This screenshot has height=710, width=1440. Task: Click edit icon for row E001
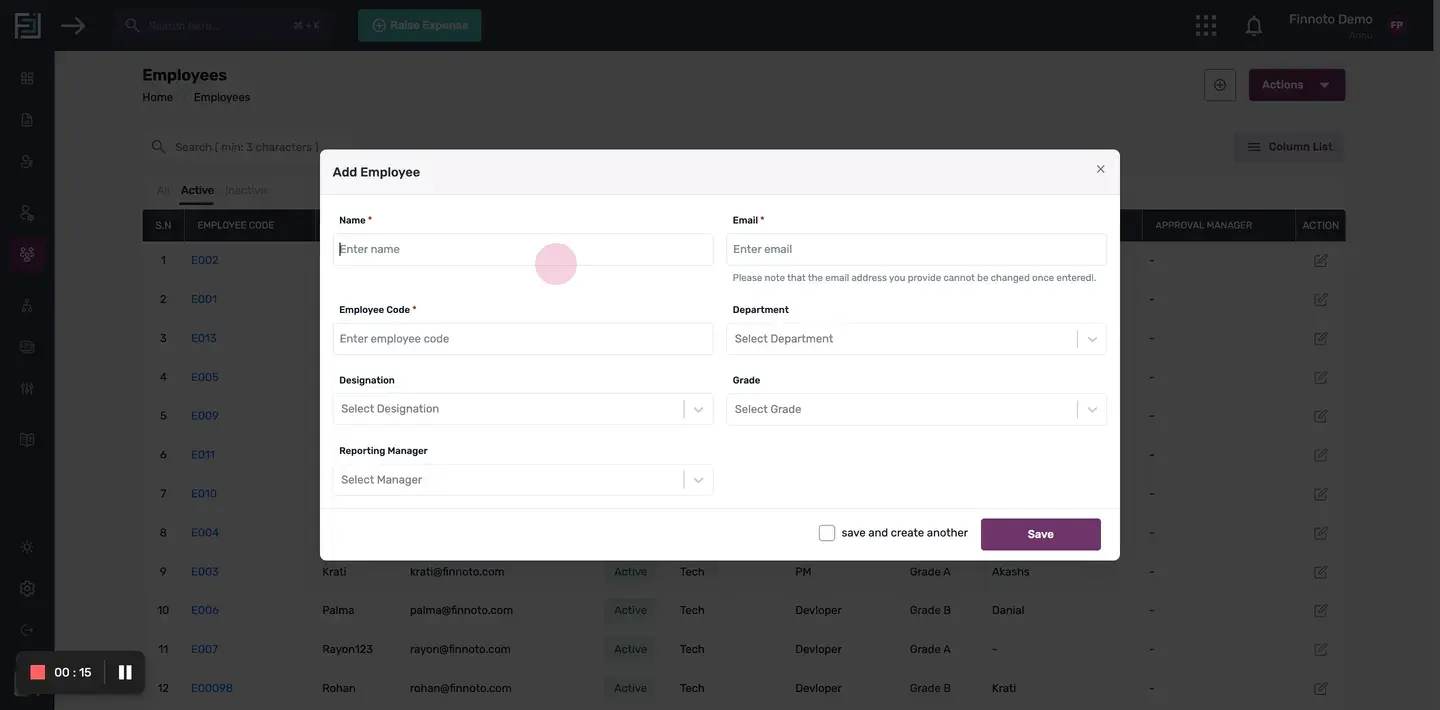[x=1320, y=299]
